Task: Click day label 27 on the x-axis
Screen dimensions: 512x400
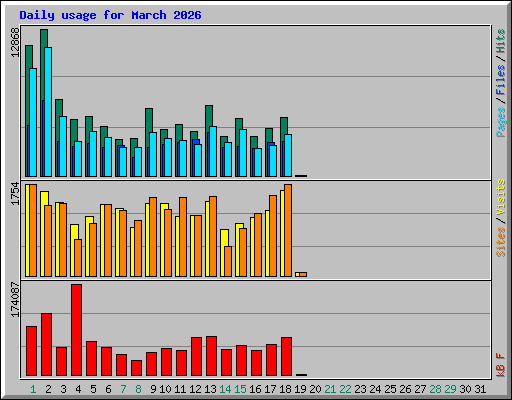Action: (x=420, y=389)
